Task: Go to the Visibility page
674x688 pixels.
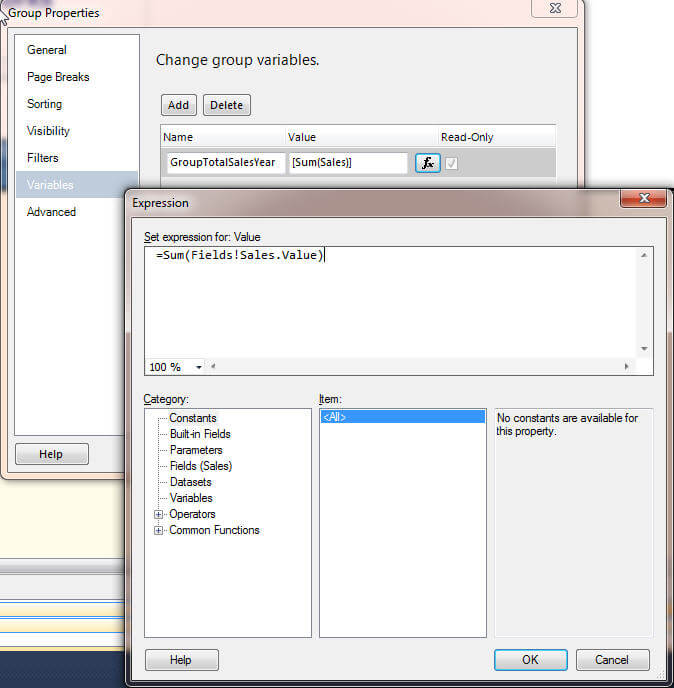Action: [x=48, y=131]
